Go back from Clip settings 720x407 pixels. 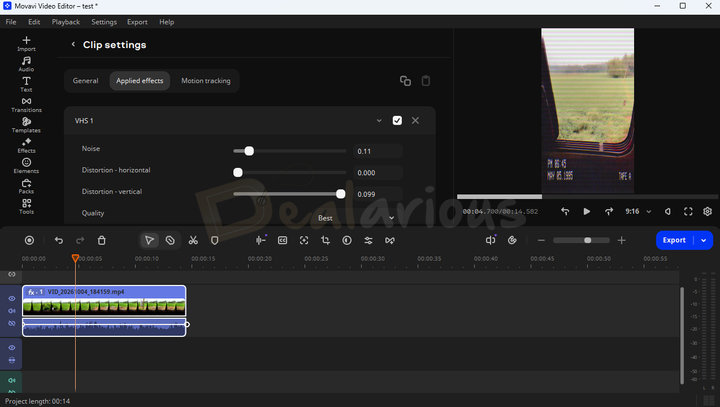click(73, 44)
